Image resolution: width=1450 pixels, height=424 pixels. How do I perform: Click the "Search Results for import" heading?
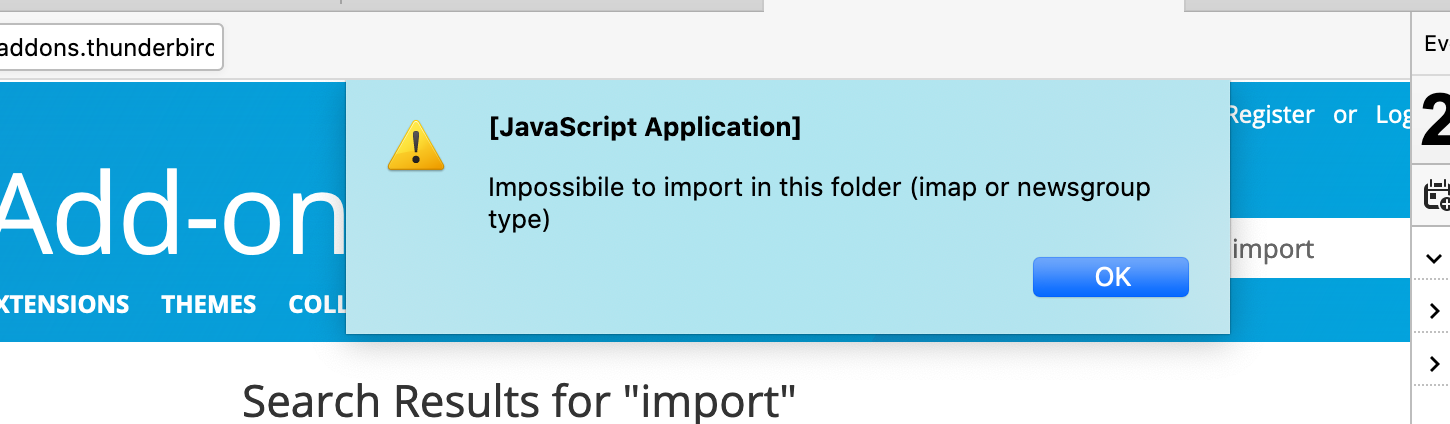[x=519, y=401]
